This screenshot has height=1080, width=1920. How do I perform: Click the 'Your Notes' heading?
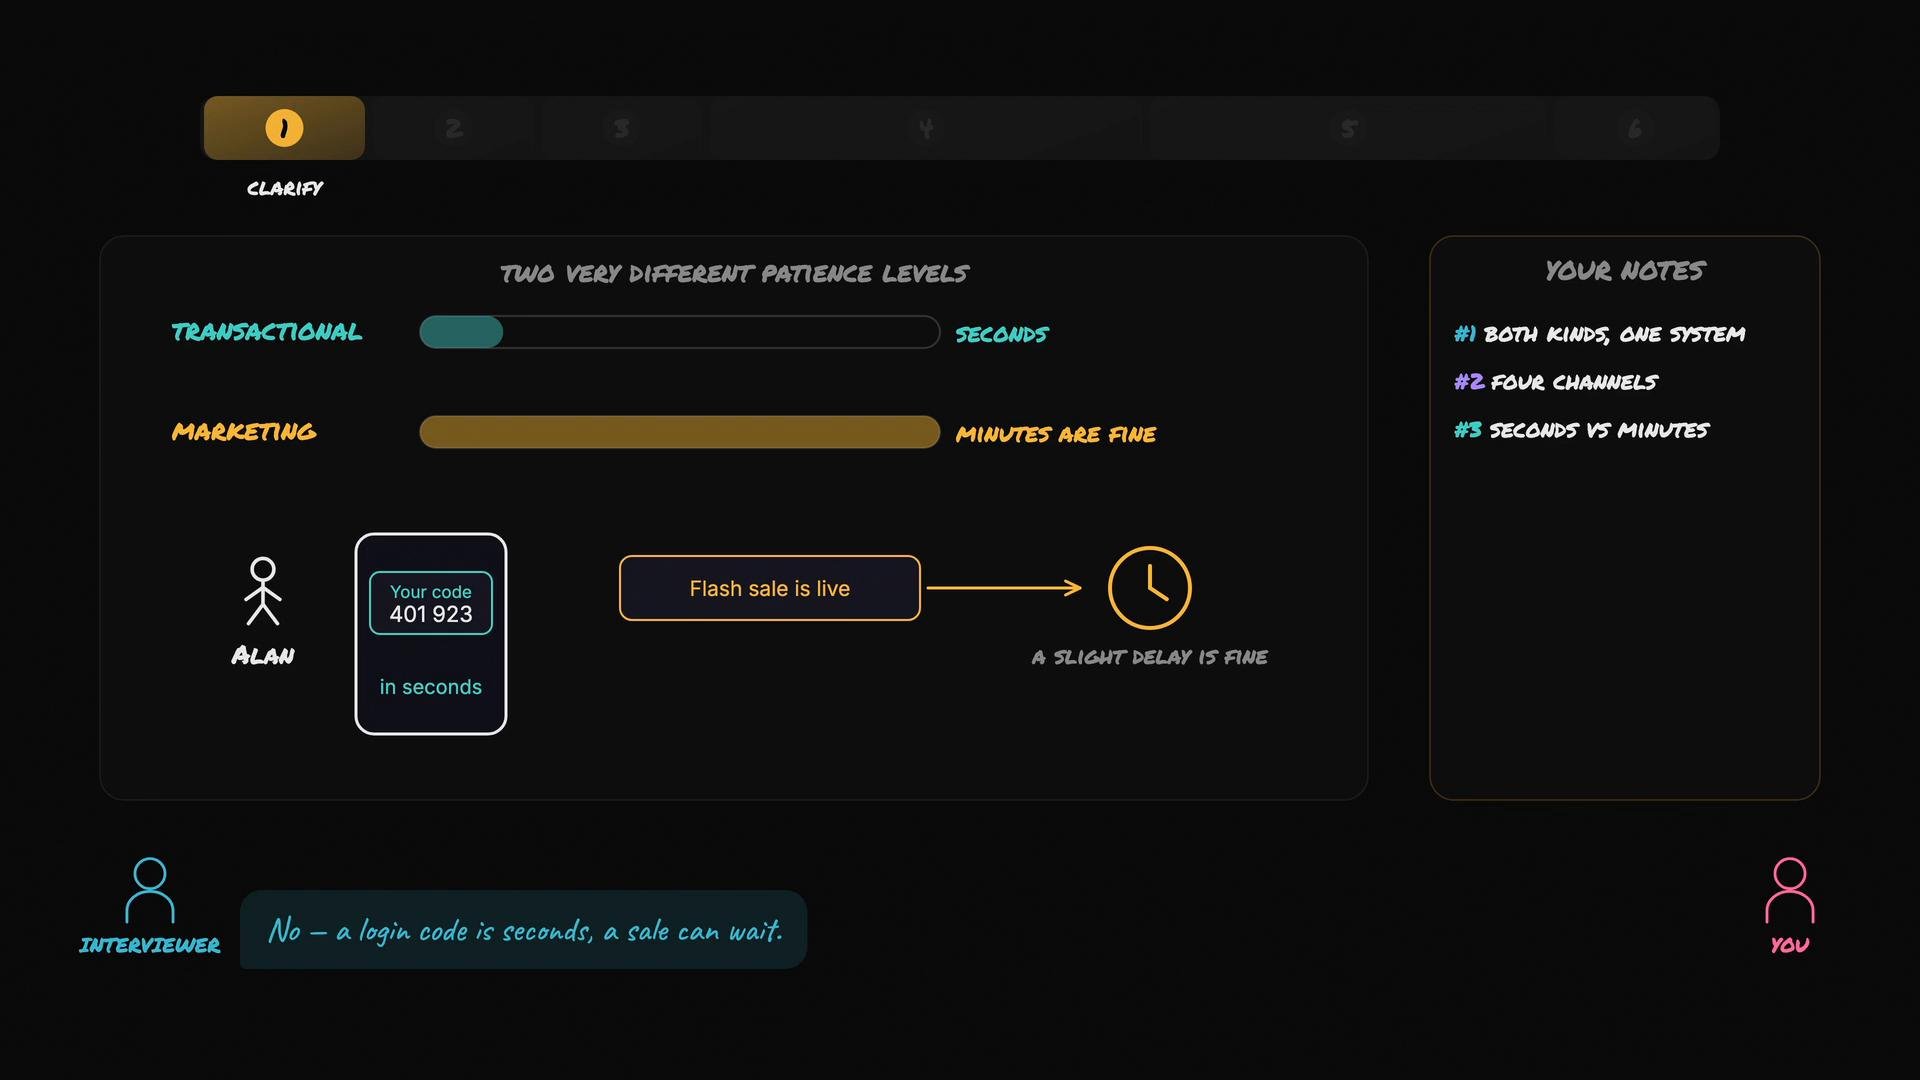click(1625, 271)
